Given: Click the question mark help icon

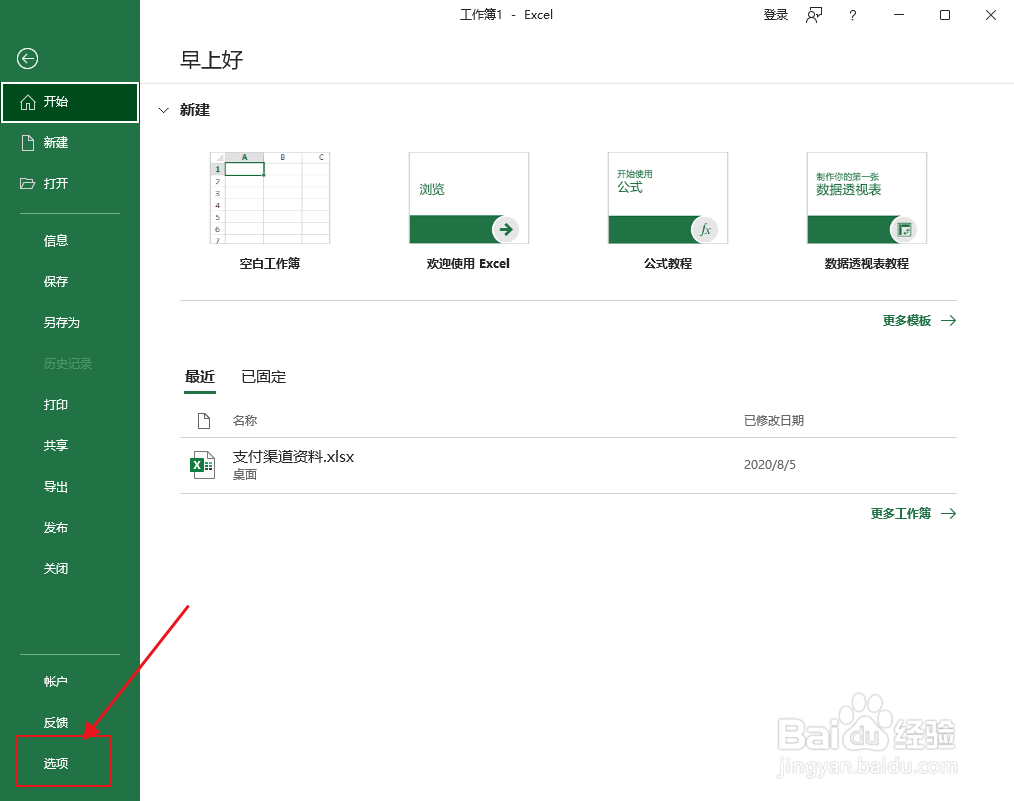Looking at the screenshot, I should pos(853,16).
